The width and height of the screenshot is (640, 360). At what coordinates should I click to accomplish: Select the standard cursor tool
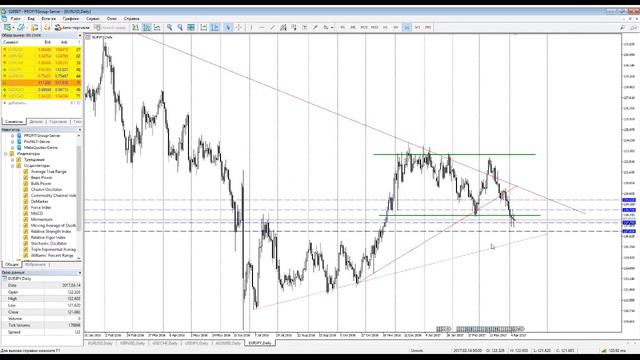click(228, 27)
